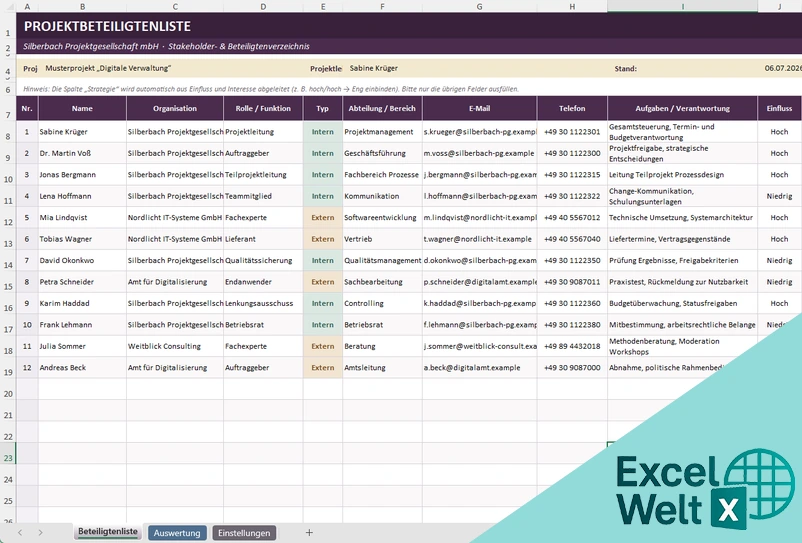Select name cell Andreas Beck

[82, 368]
